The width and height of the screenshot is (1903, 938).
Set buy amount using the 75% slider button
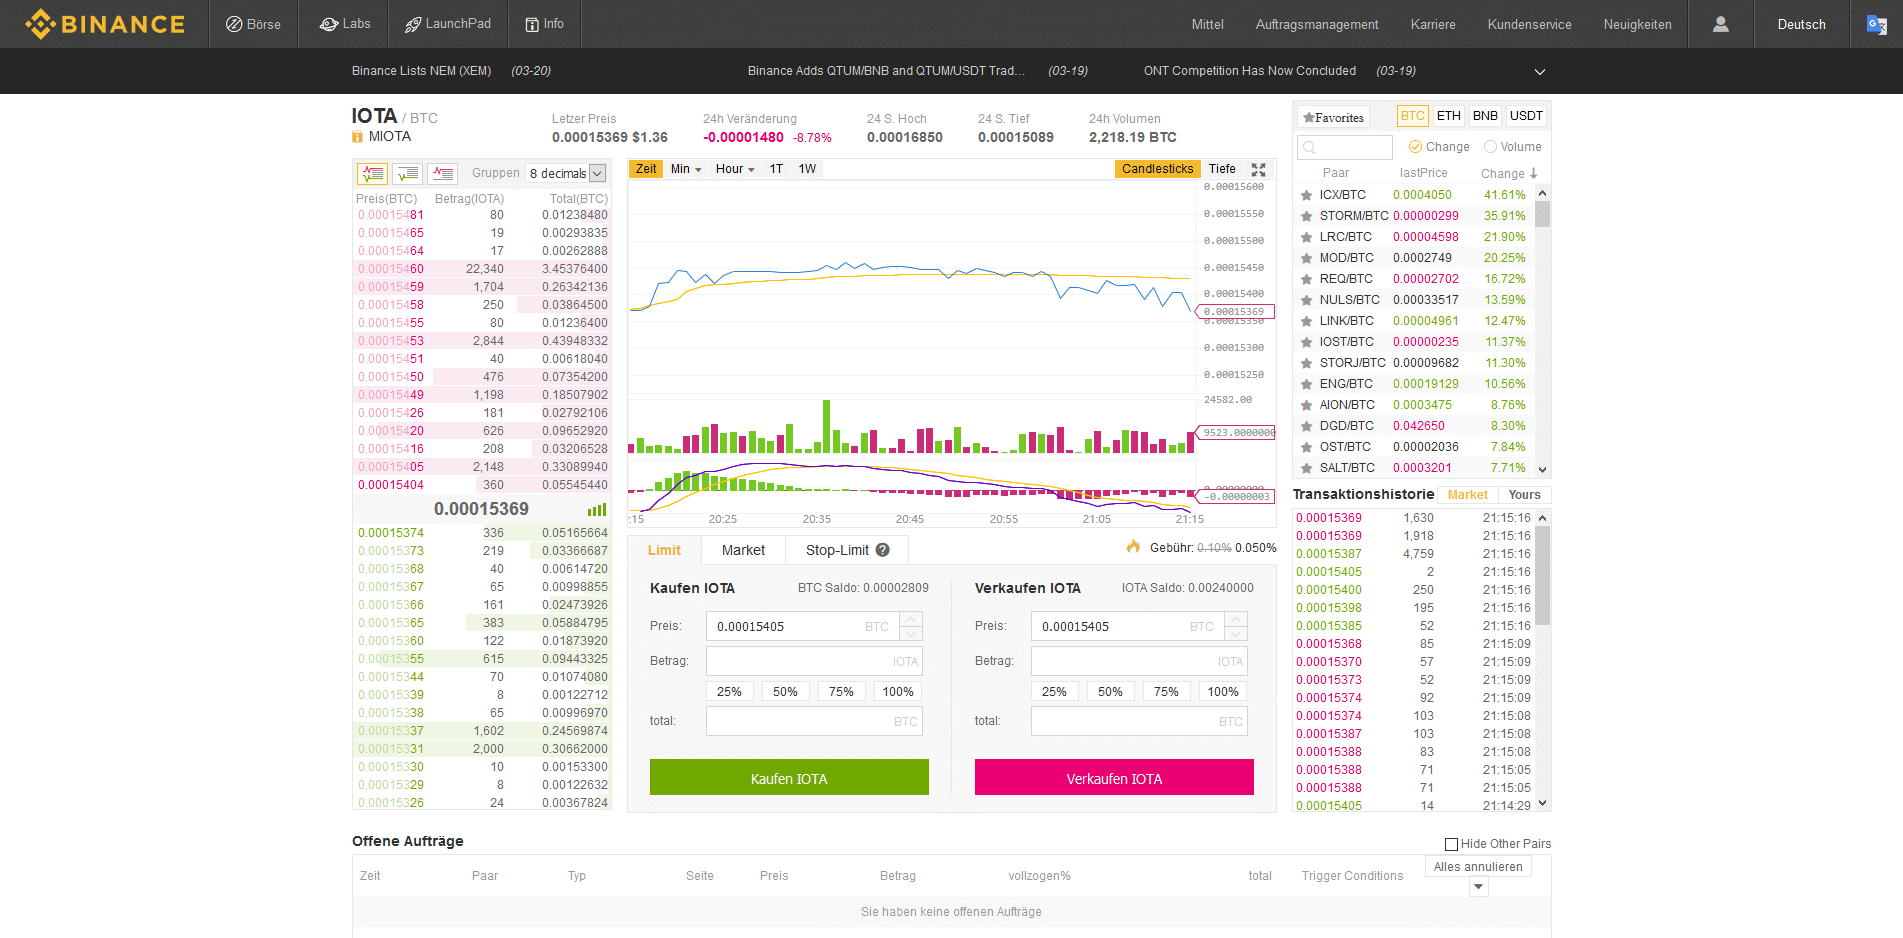(841, 691)
